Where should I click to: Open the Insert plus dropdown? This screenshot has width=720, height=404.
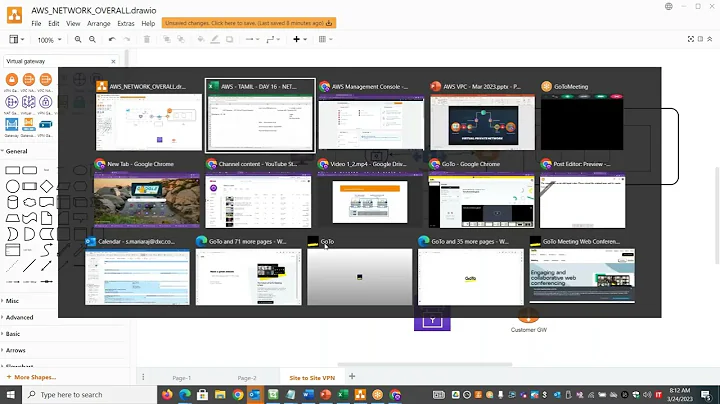click(x=299, y=39)
